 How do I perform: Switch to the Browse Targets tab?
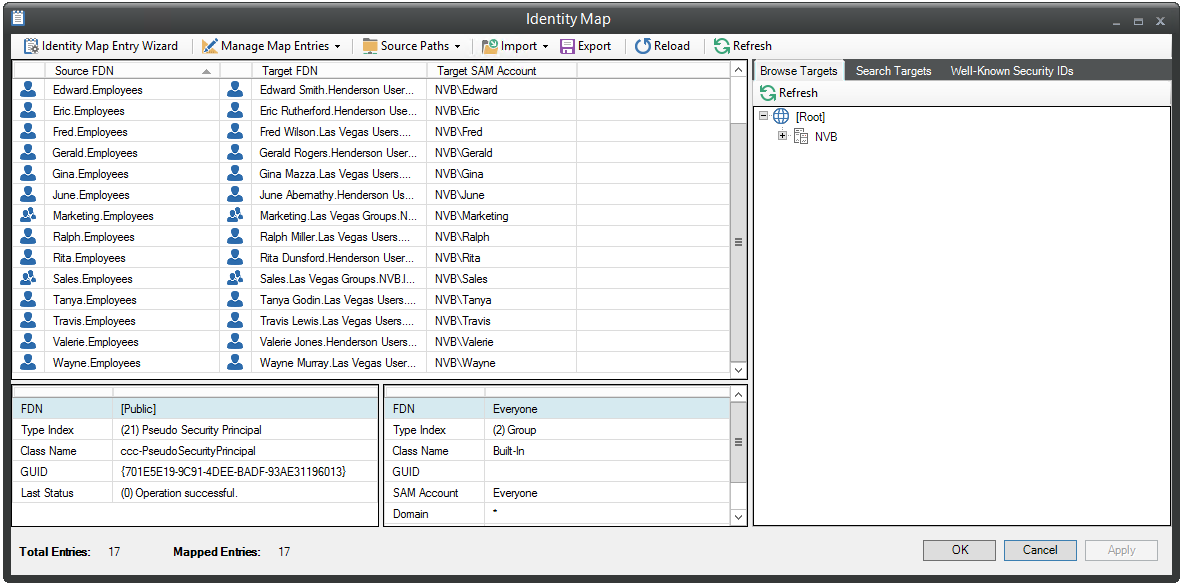798,71
